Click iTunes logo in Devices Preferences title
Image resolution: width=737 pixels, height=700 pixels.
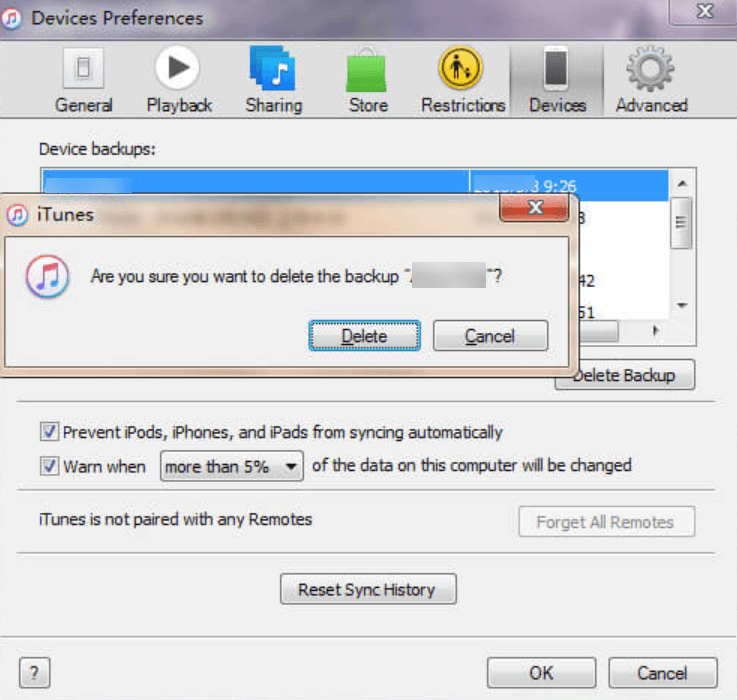pos(11,19)
